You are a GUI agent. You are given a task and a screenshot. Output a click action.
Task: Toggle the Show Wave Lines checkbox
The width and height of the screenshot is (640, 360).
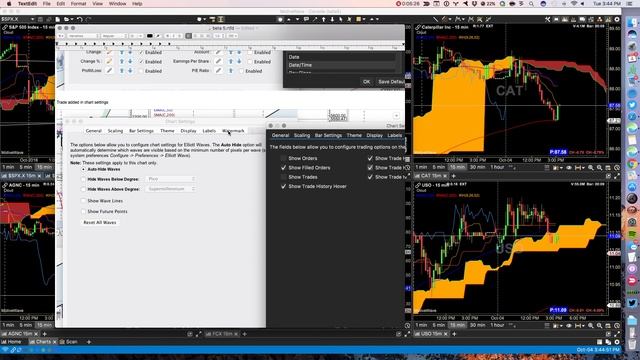(84, 201)
